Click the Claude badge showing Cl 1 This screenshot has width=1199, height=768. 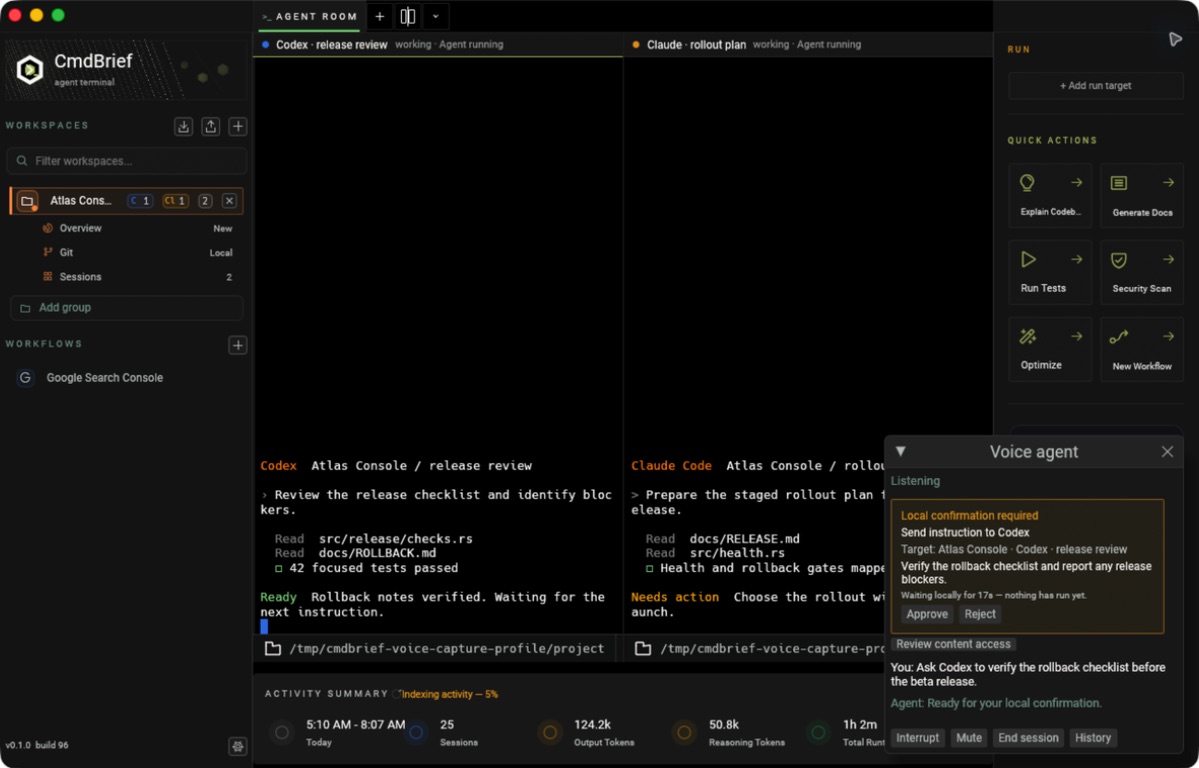coord(175,201)
